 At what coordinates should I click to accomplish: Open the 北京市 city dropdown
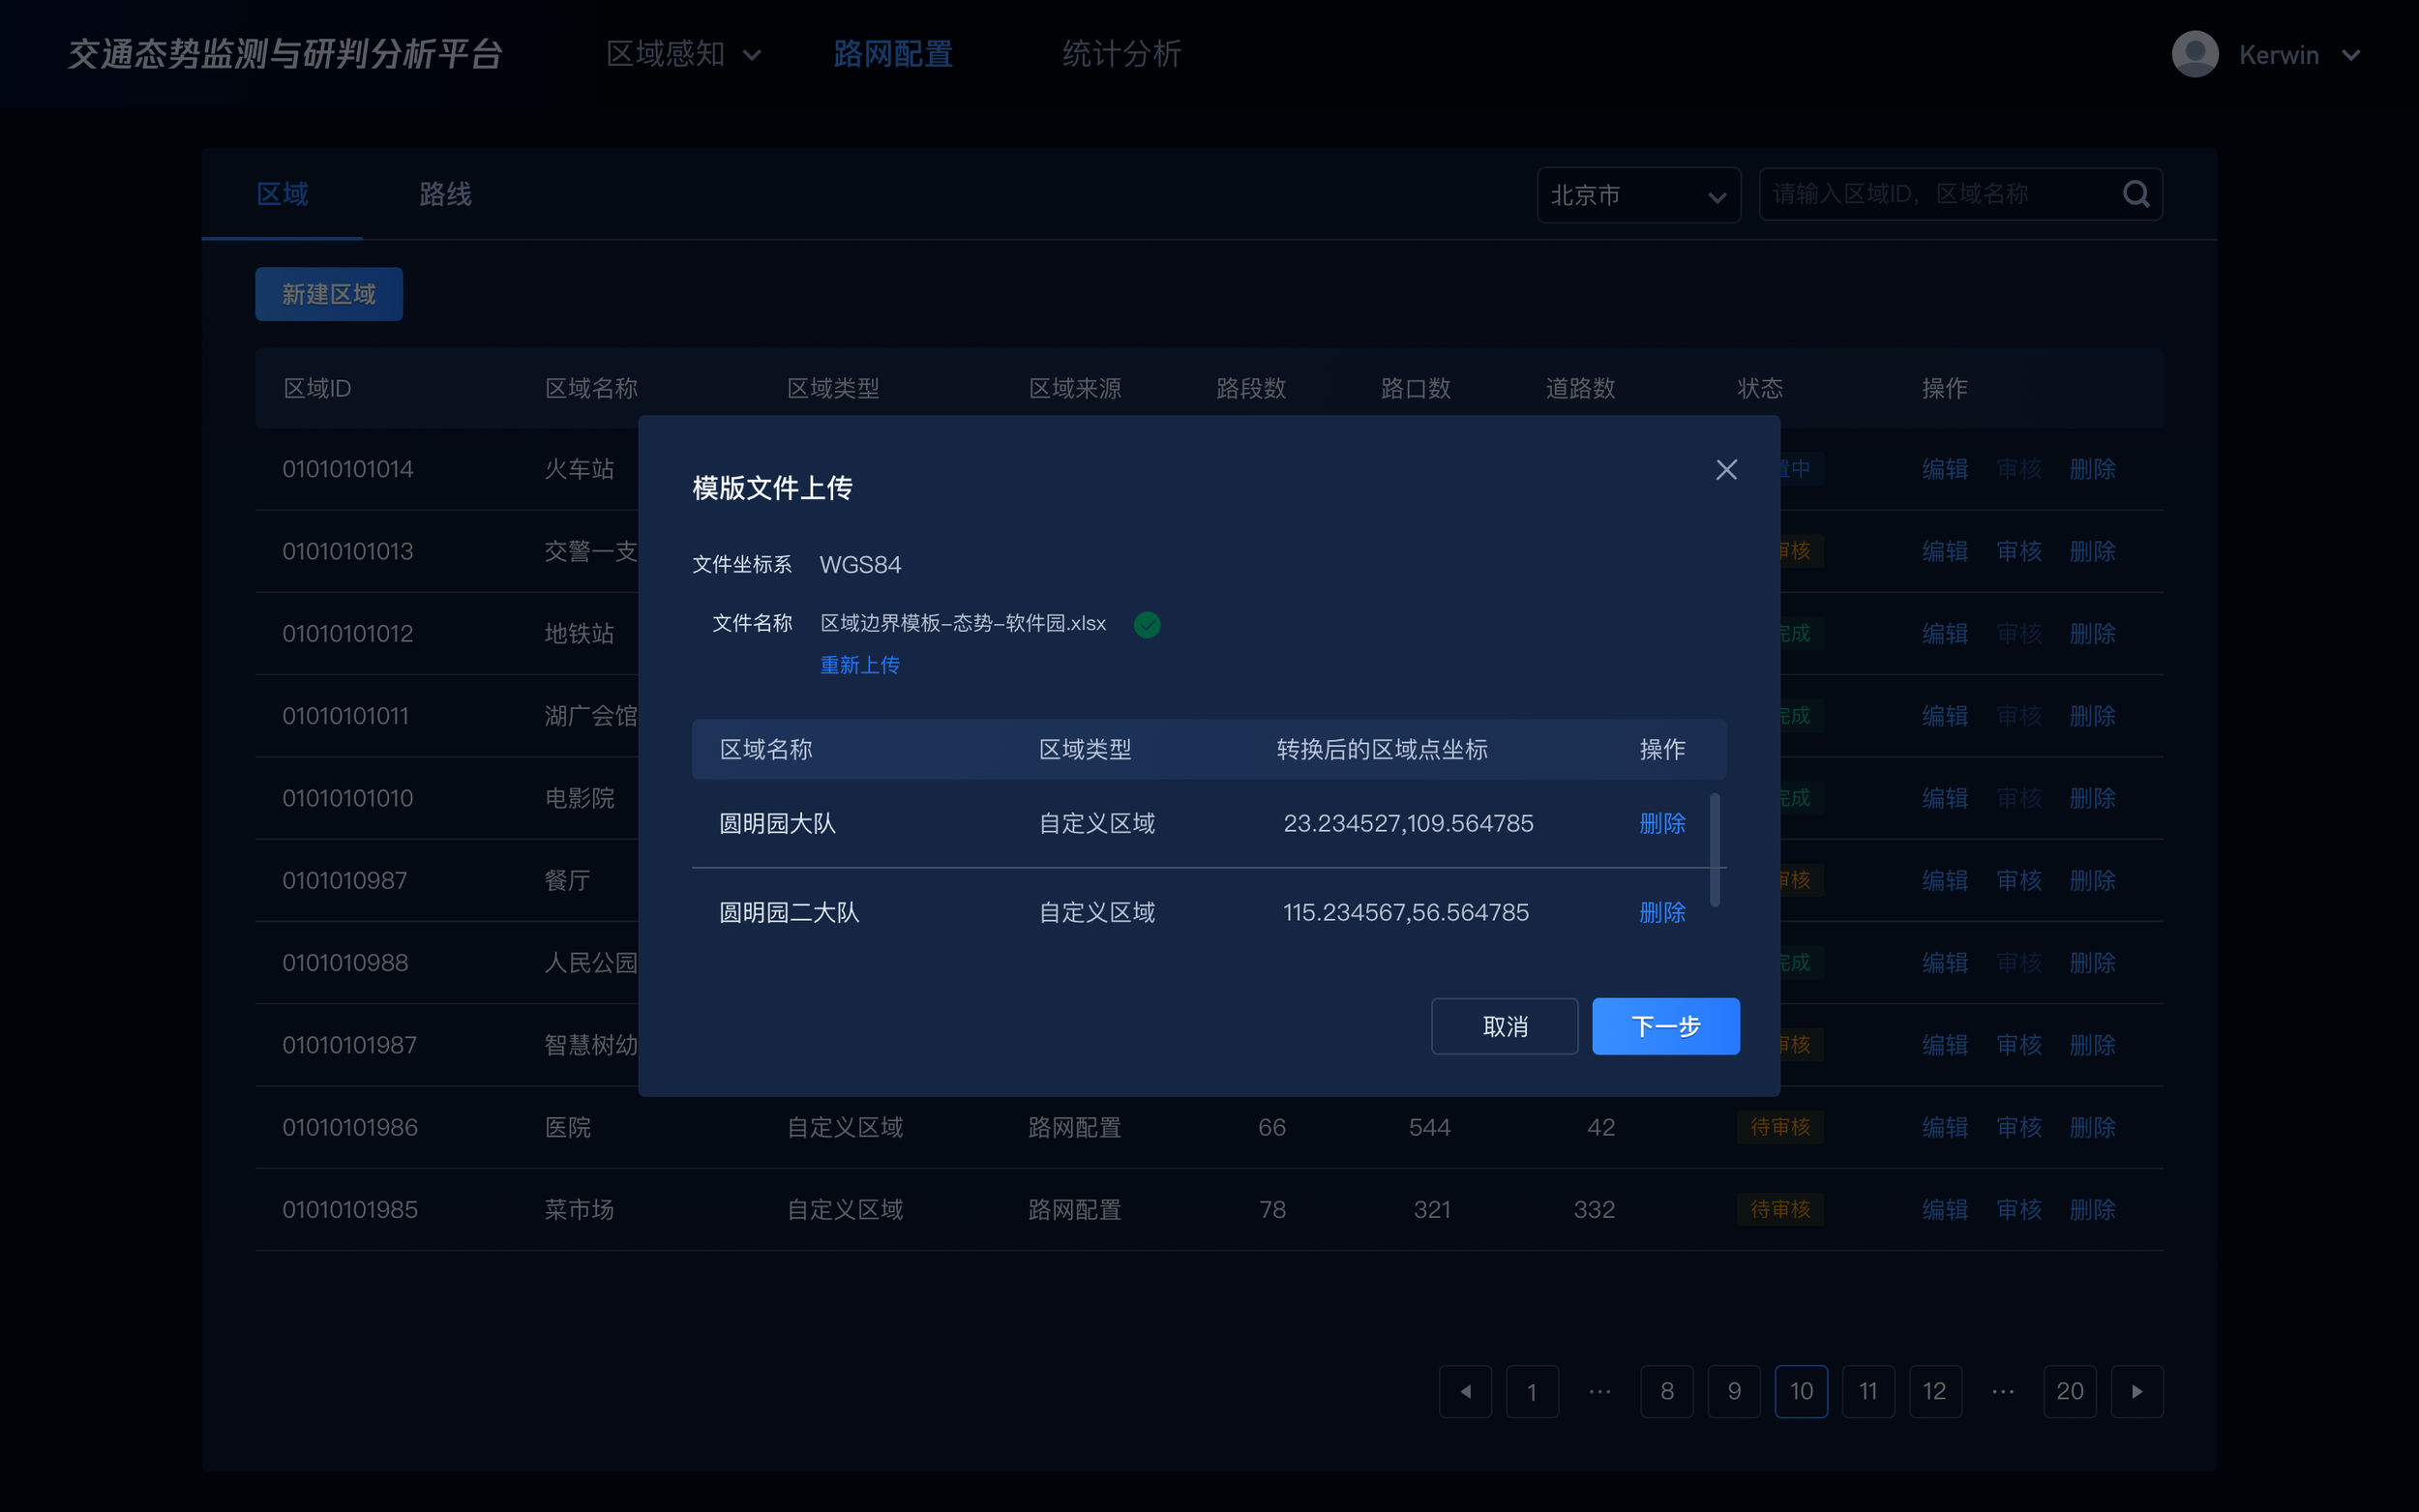1637,195
